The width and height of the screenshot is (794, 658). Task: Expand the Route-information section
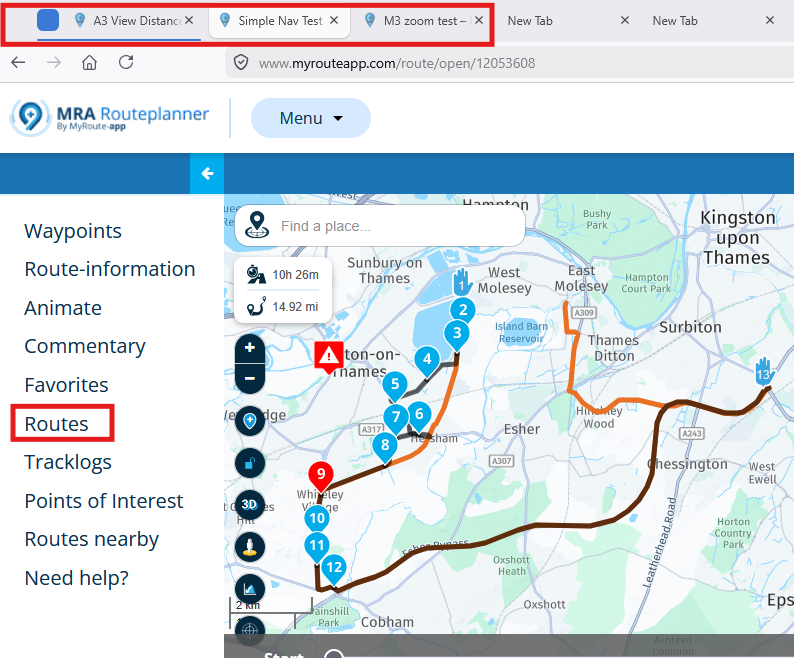click(110, 269)
